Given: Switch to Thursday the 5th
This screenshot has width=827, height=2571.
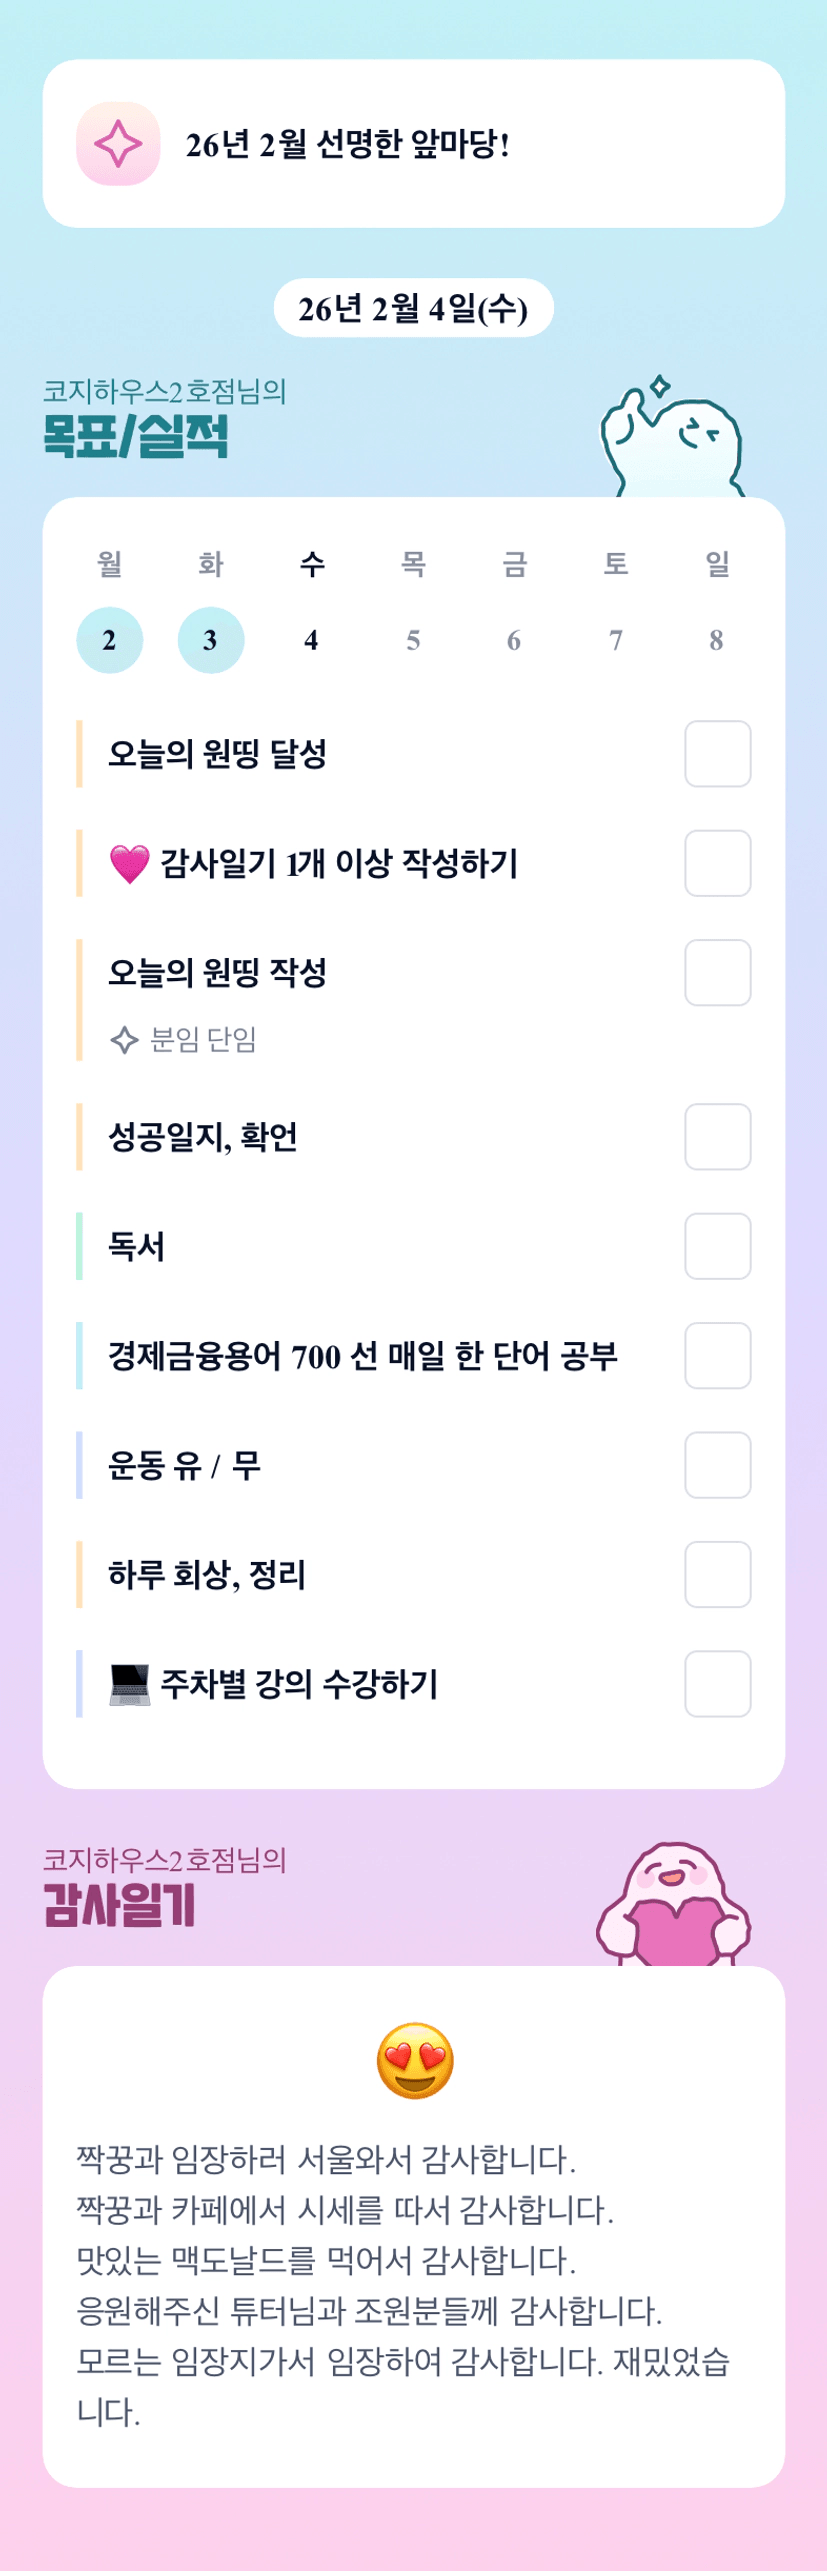Looking at the screenshot, I should coord(413,640).
